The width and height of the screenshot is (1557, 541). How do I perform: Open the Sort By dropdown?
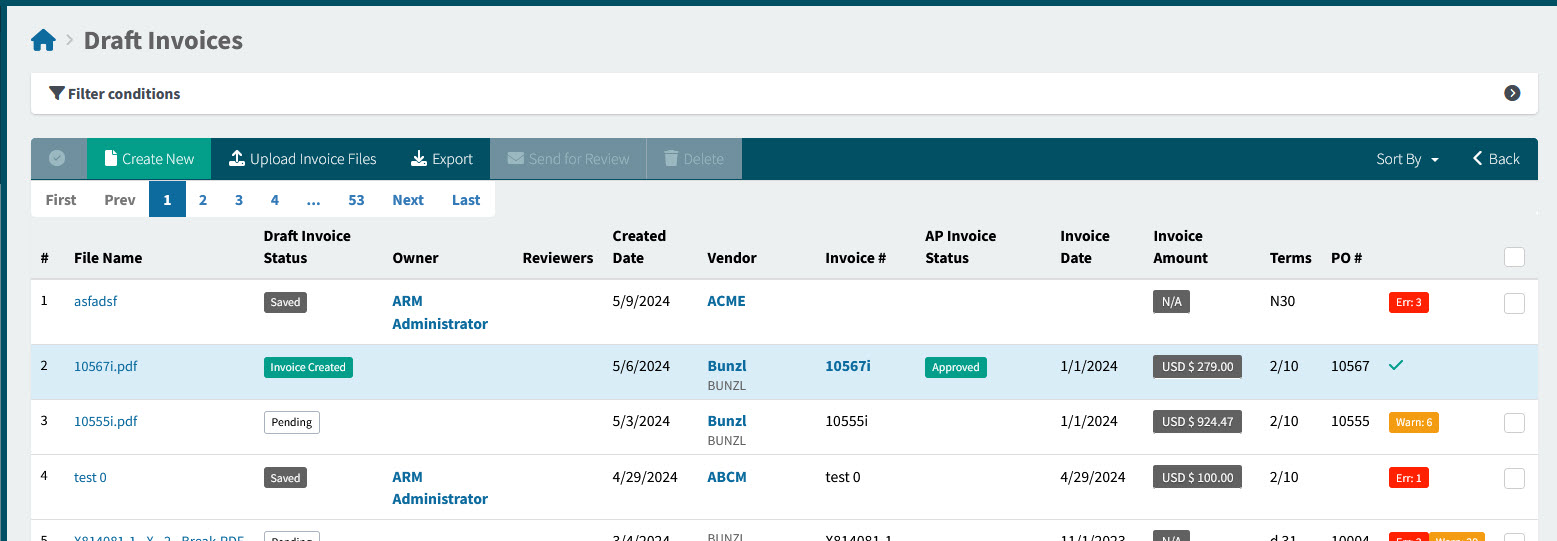coord(1407,159)
